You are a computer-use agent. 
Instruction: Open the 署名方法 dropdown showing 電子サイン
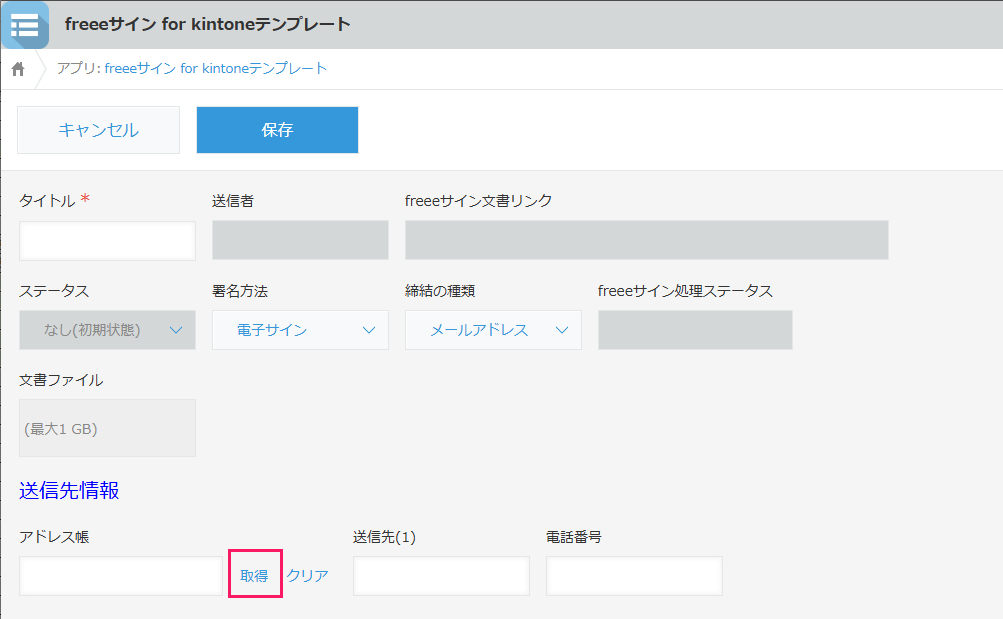(x=300, y=330)
